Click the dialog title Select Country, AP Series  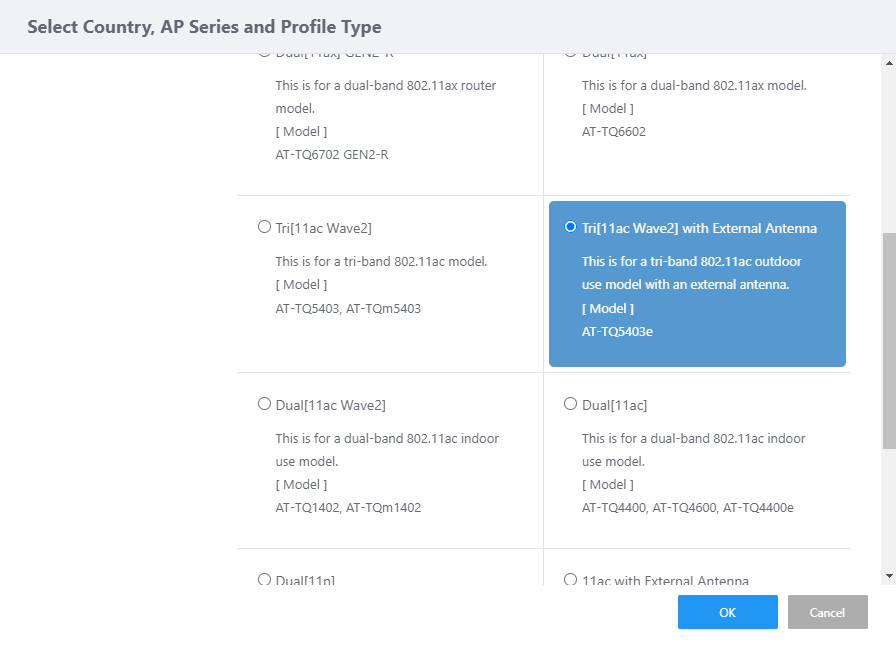pyautogui.click(x=204, y=27)
